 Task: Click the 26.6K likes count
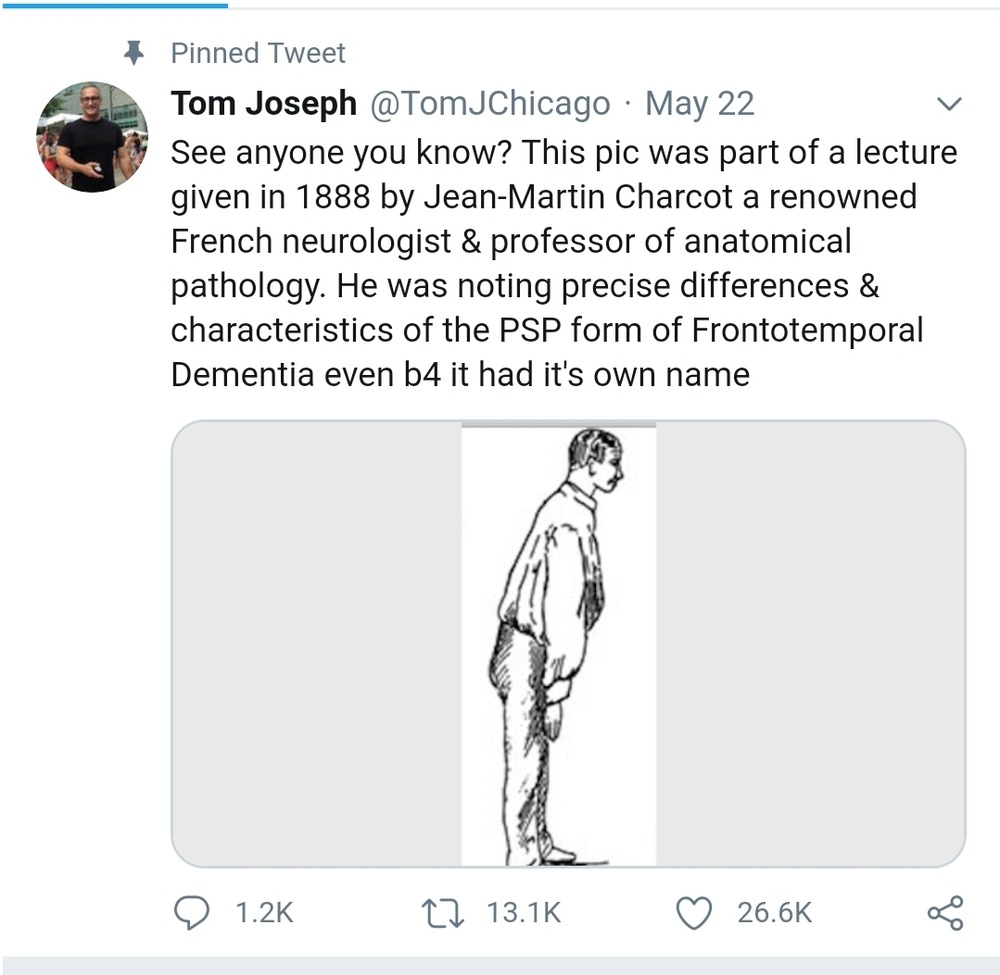pos(774,912)
